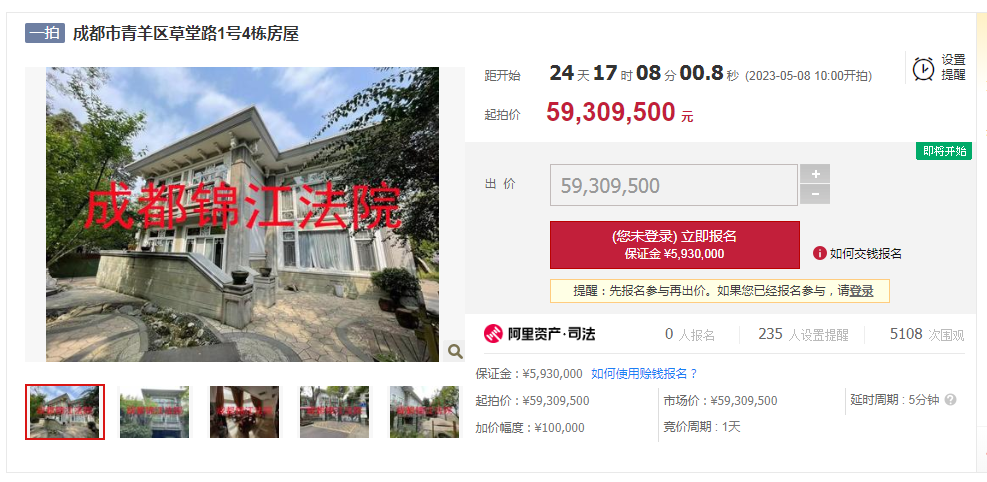This screenshot has height=482, width=987.
Task: Decrease bid with the minus button
Action: click(x=815, y=194)
